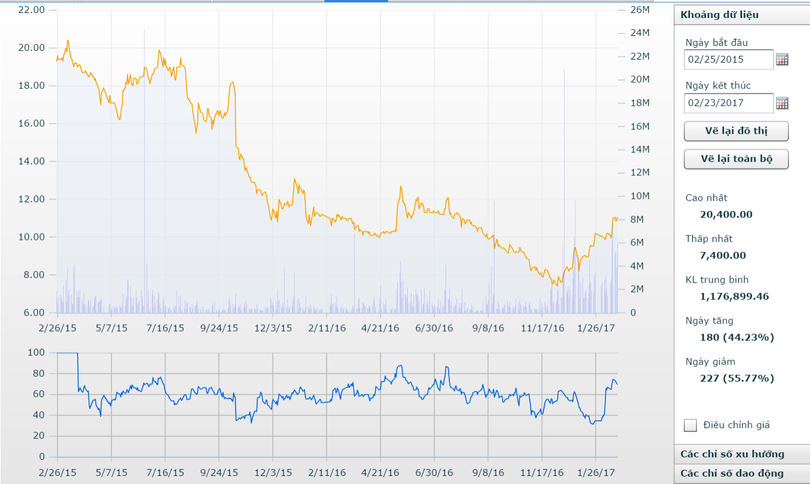Open the calendar picker for Ngày bắt đầu
Image resolution: width=810 pixels, height=484 pixels.
point(783,60)
